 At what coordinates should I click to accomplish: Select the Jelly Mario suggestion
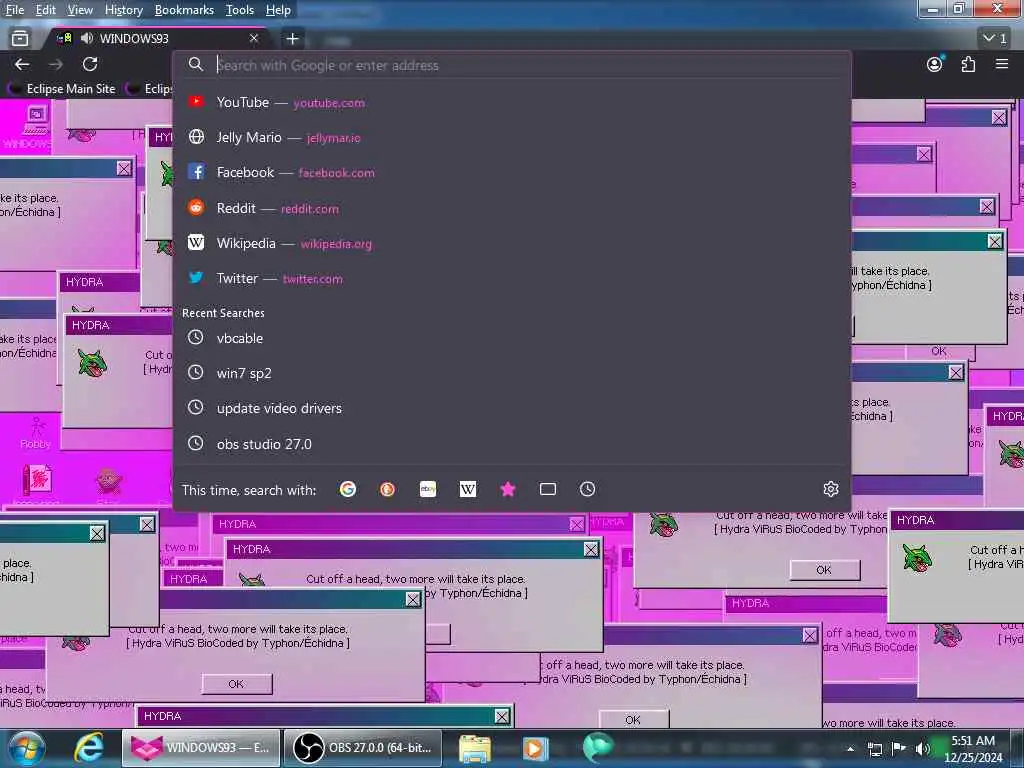point(513,138)
